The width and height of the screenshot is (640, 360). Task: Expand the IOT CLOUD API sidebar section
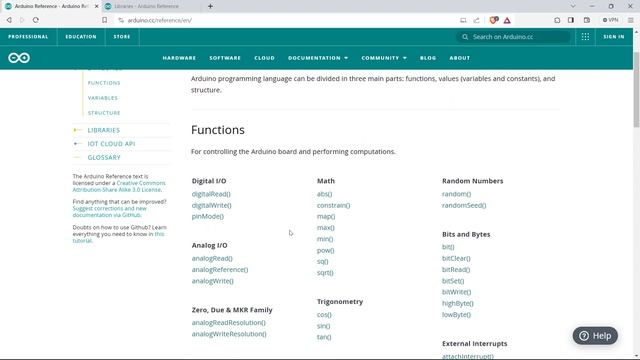tap(111, 144)
